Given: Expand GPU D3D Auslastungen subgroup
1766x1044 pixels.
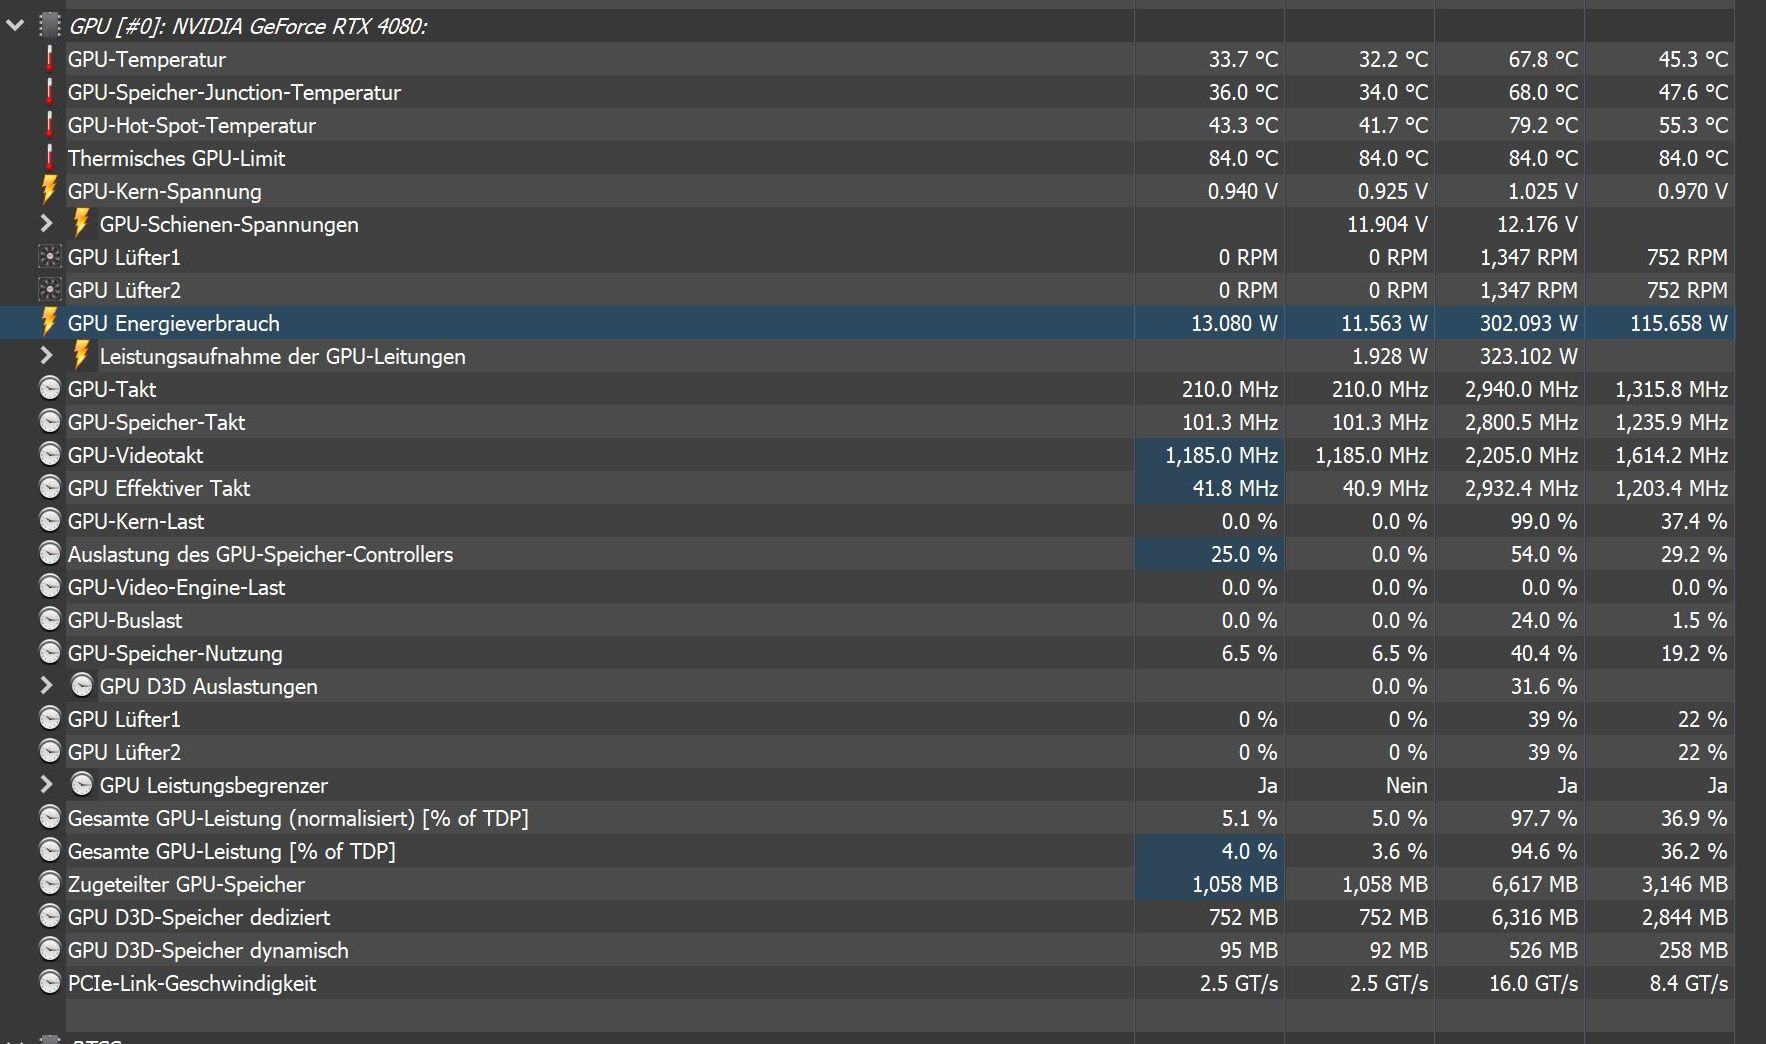Looking at the screenshot, I should pyautogui.click(x=46, y=685).
